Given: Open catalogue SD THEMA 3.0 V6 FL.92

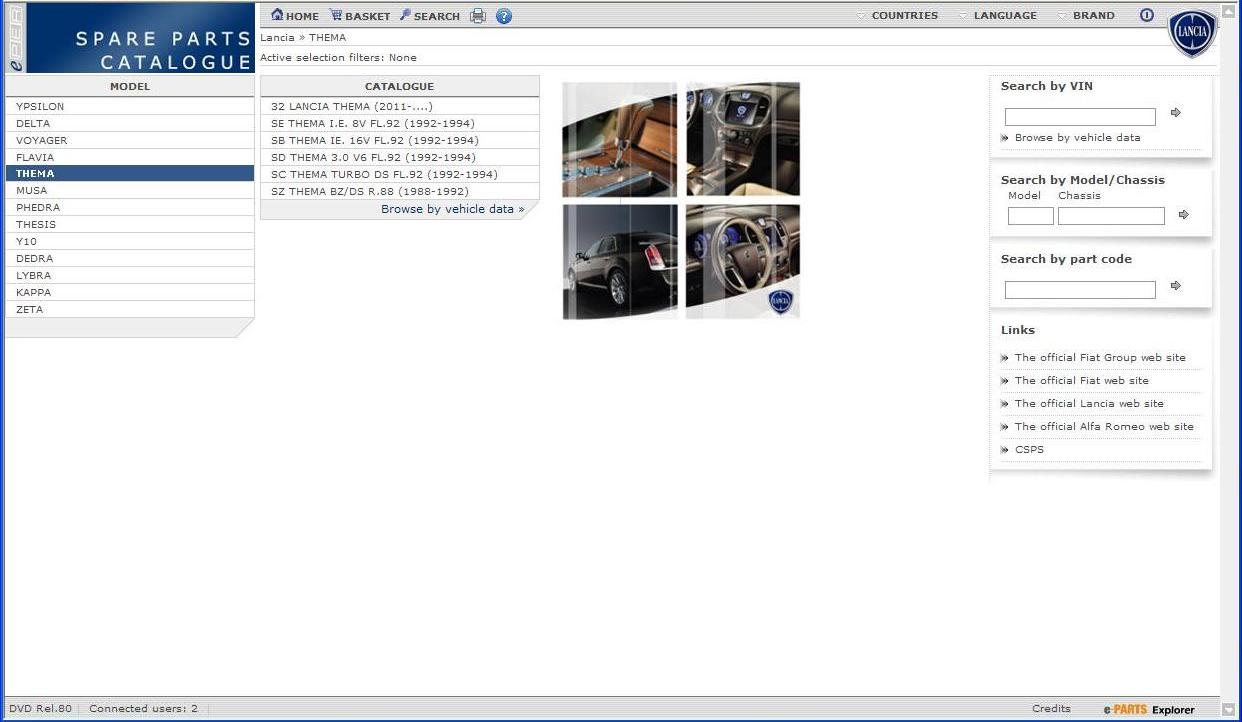Looking at the screenshot, I should click(400, 157).
